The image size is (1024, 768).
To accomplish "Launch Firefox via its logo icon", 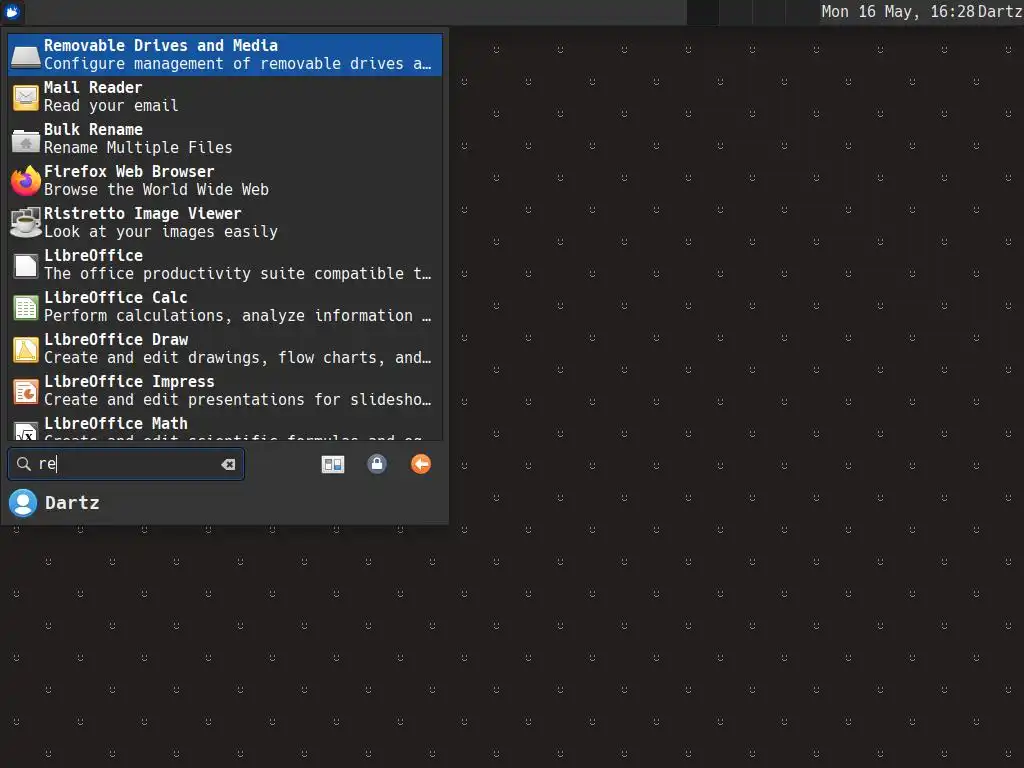I will (25, 181).
